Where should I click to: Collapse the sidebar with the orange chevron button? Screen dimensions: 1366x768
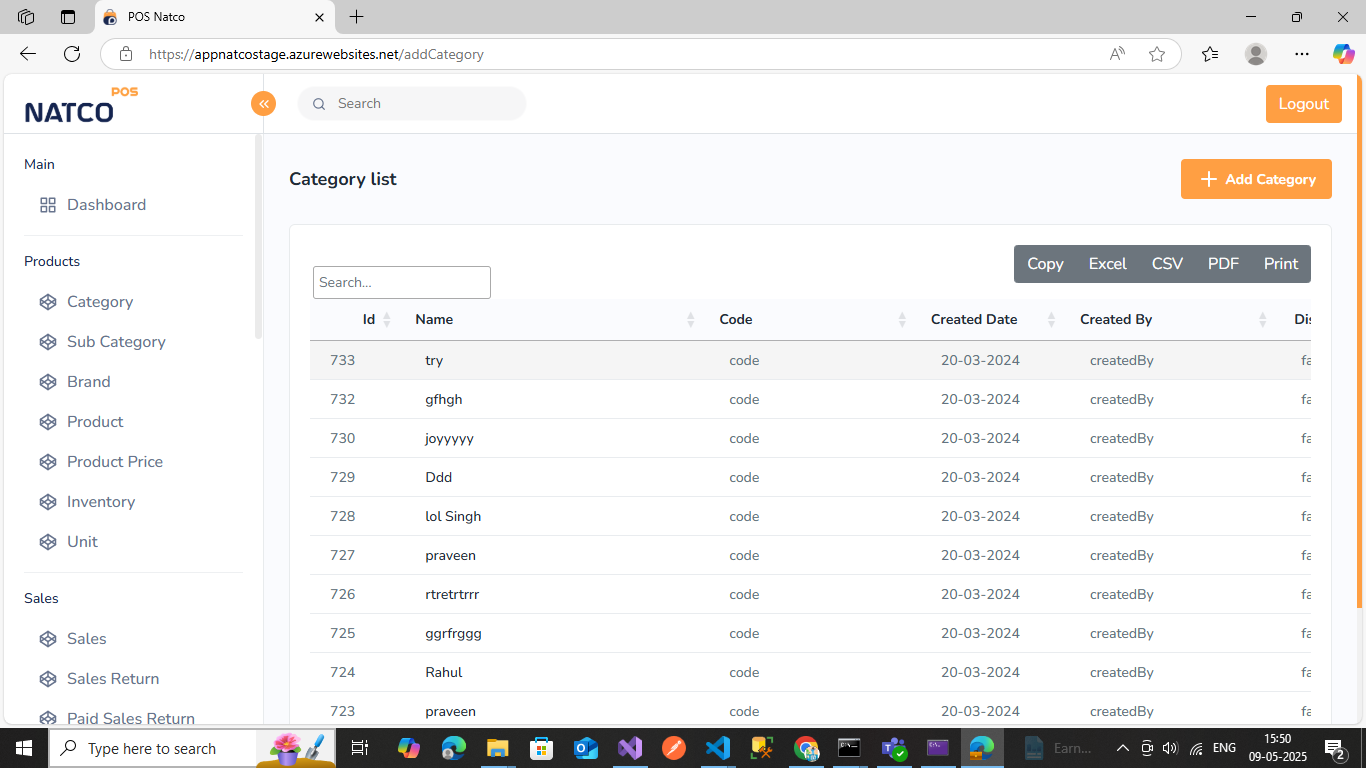click(263, 103)
